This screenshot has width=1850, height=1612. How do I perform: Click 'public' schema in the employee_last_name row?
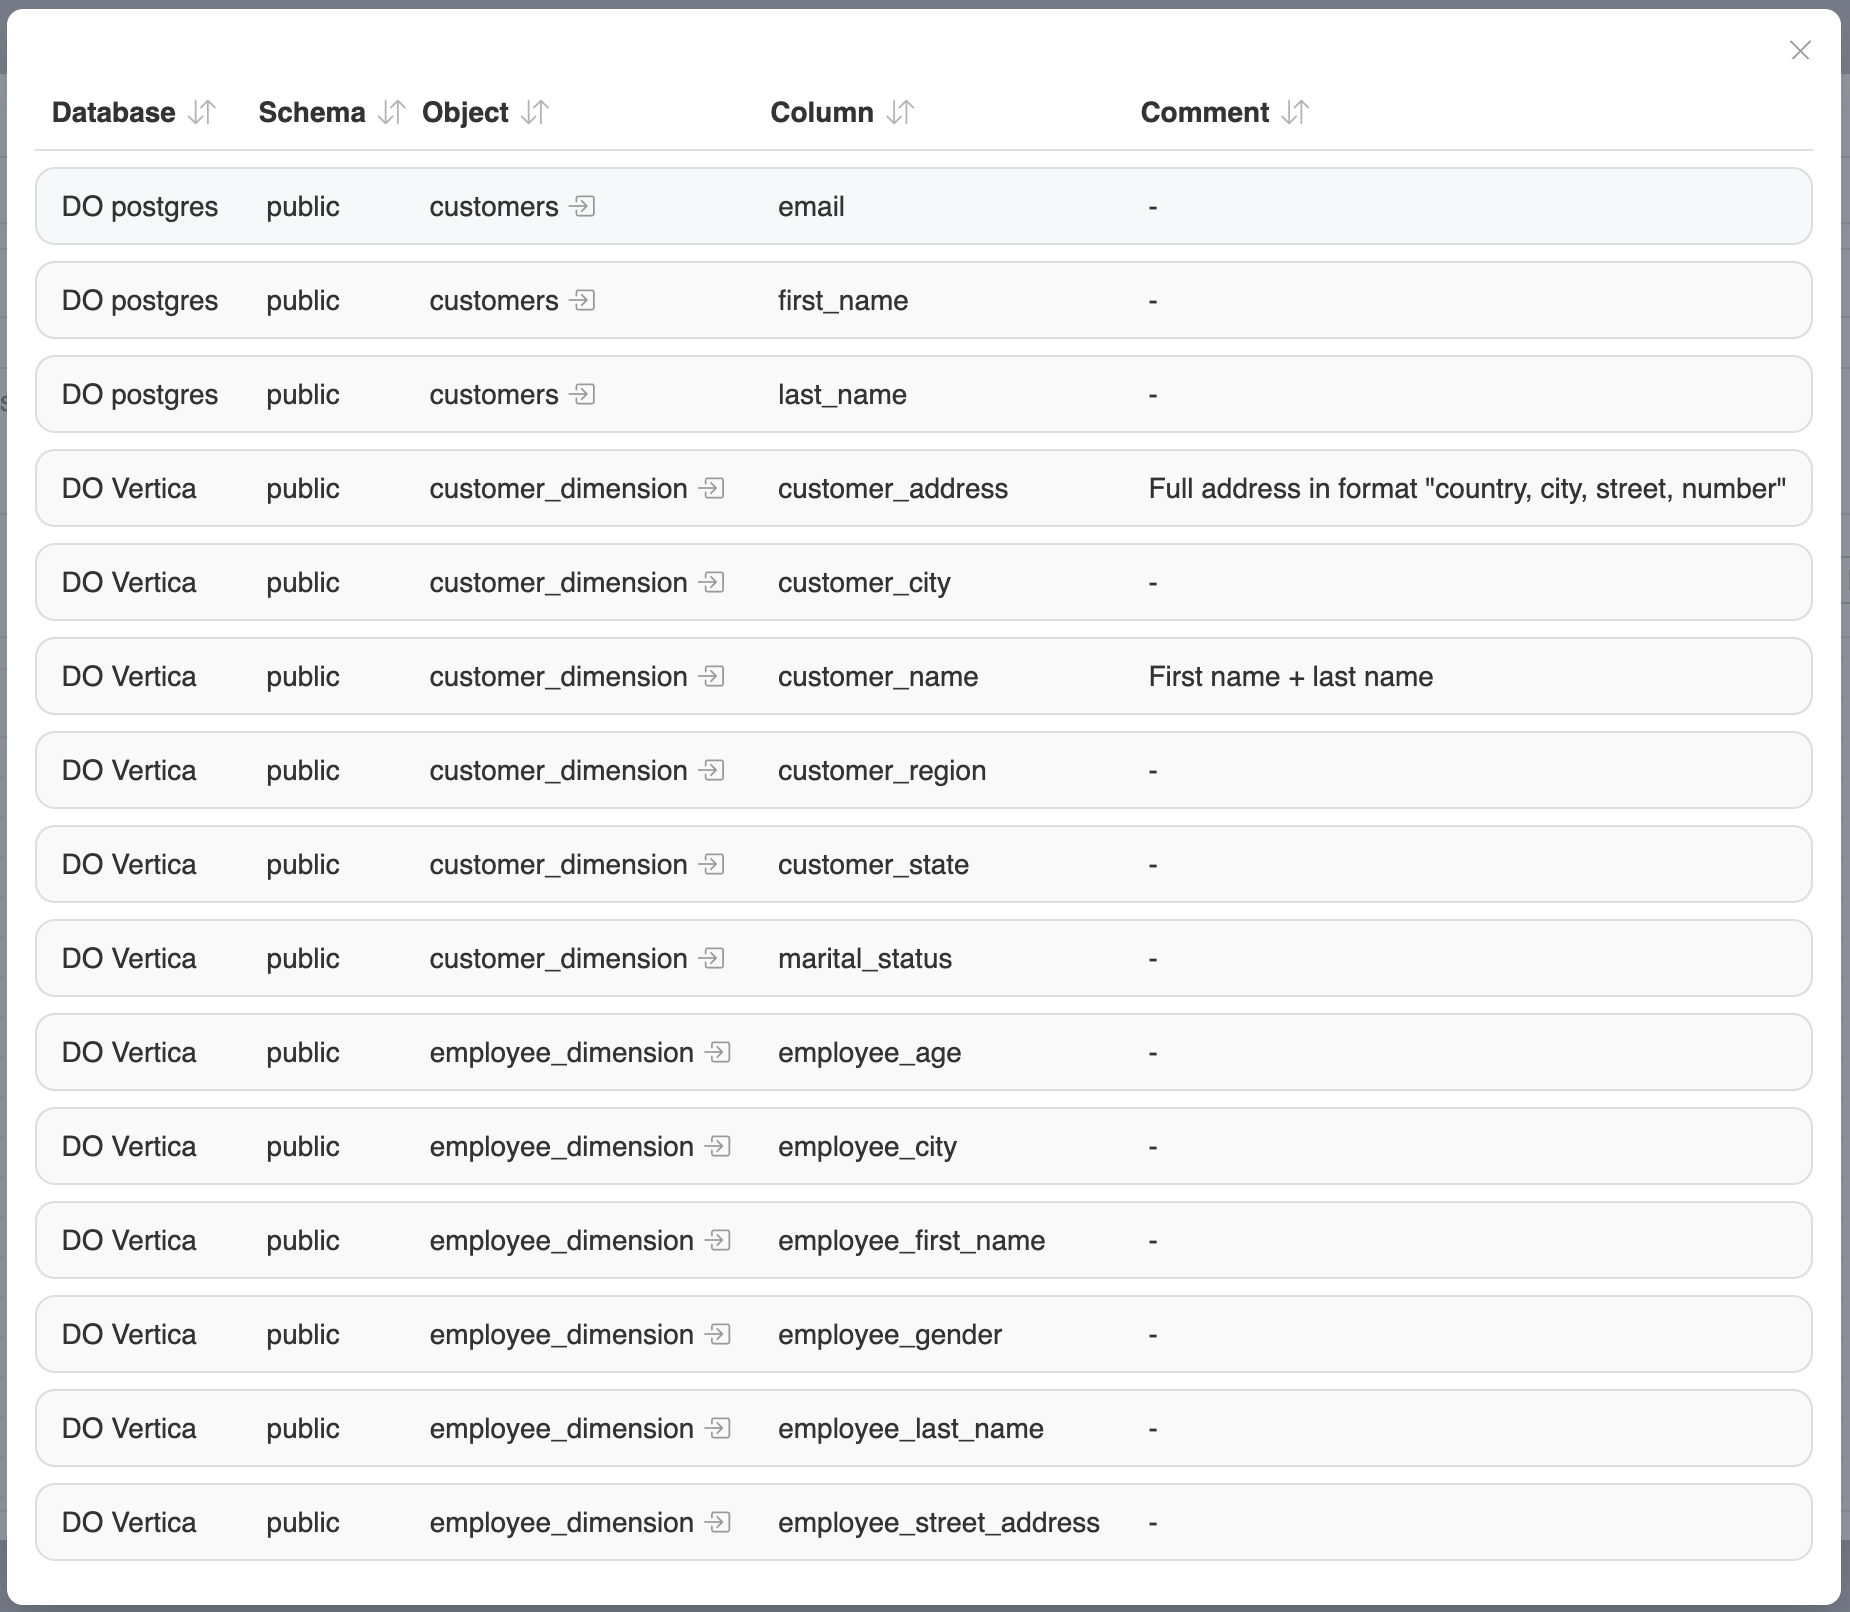point(303,1428)
